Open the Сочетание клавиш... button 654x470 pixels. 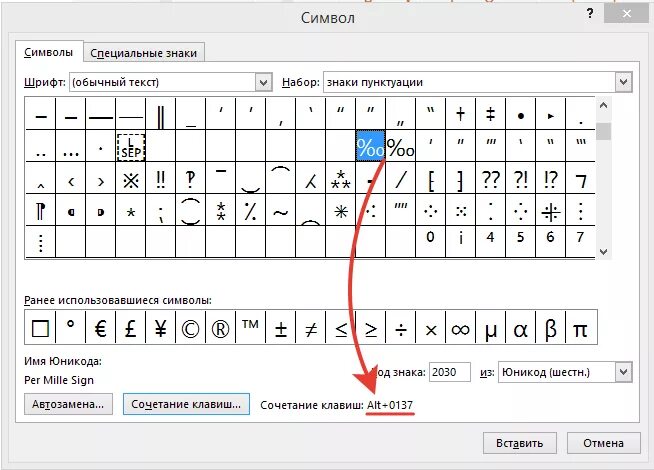pos(186,404)
